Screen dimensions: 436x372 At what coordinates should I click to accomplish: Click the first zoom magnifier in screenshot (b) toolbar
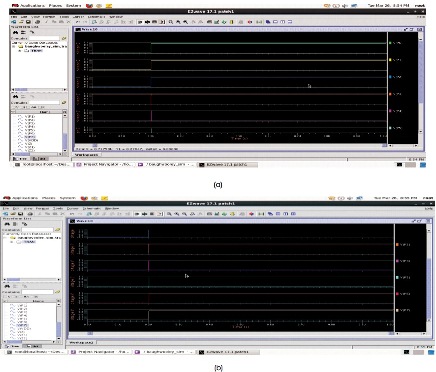(x=169, y=214)
